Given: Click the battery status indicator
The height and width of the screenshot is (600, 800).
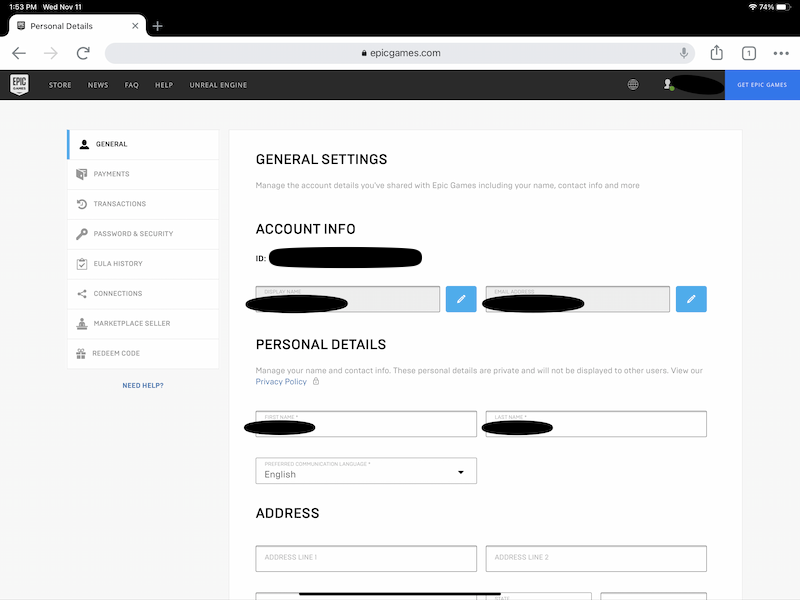Looking at the screenshot, I should [784, 7].
